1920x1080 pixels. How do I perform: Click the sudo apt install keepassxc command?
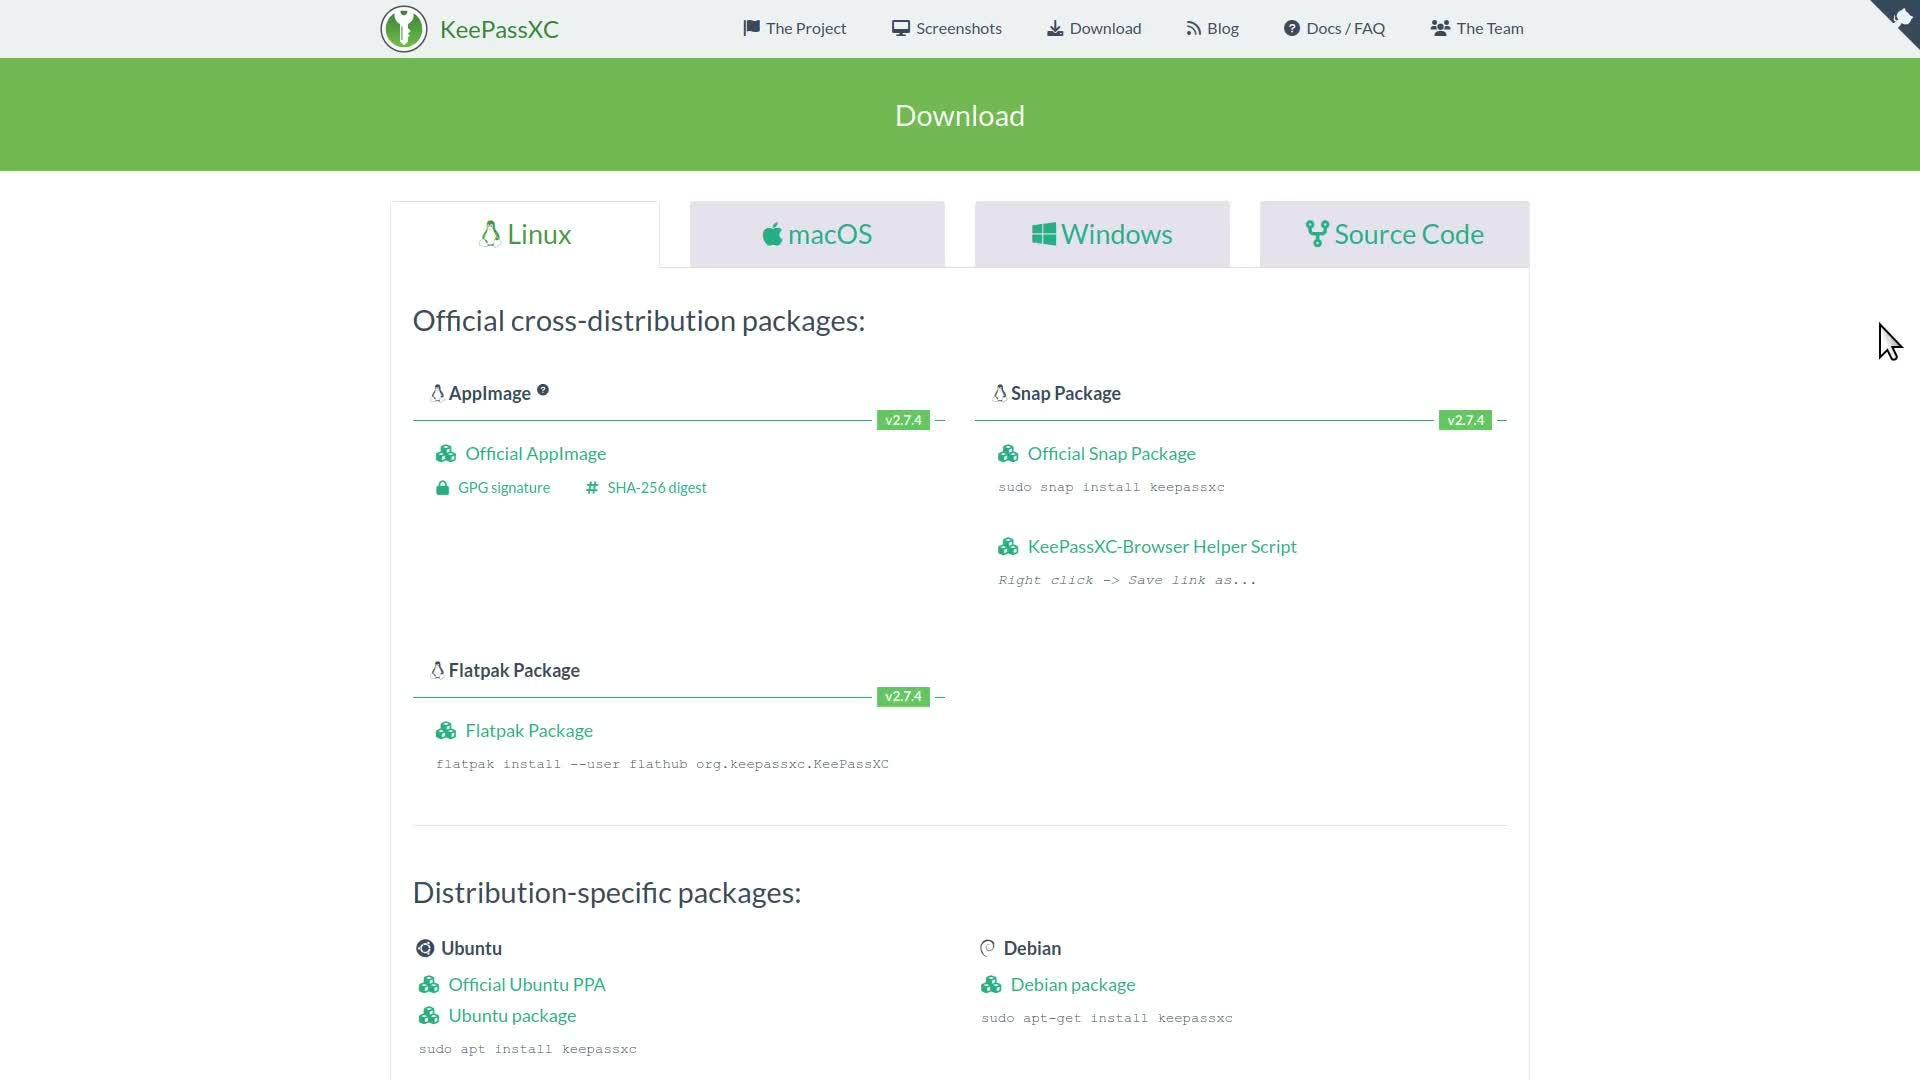point(527,1050)
